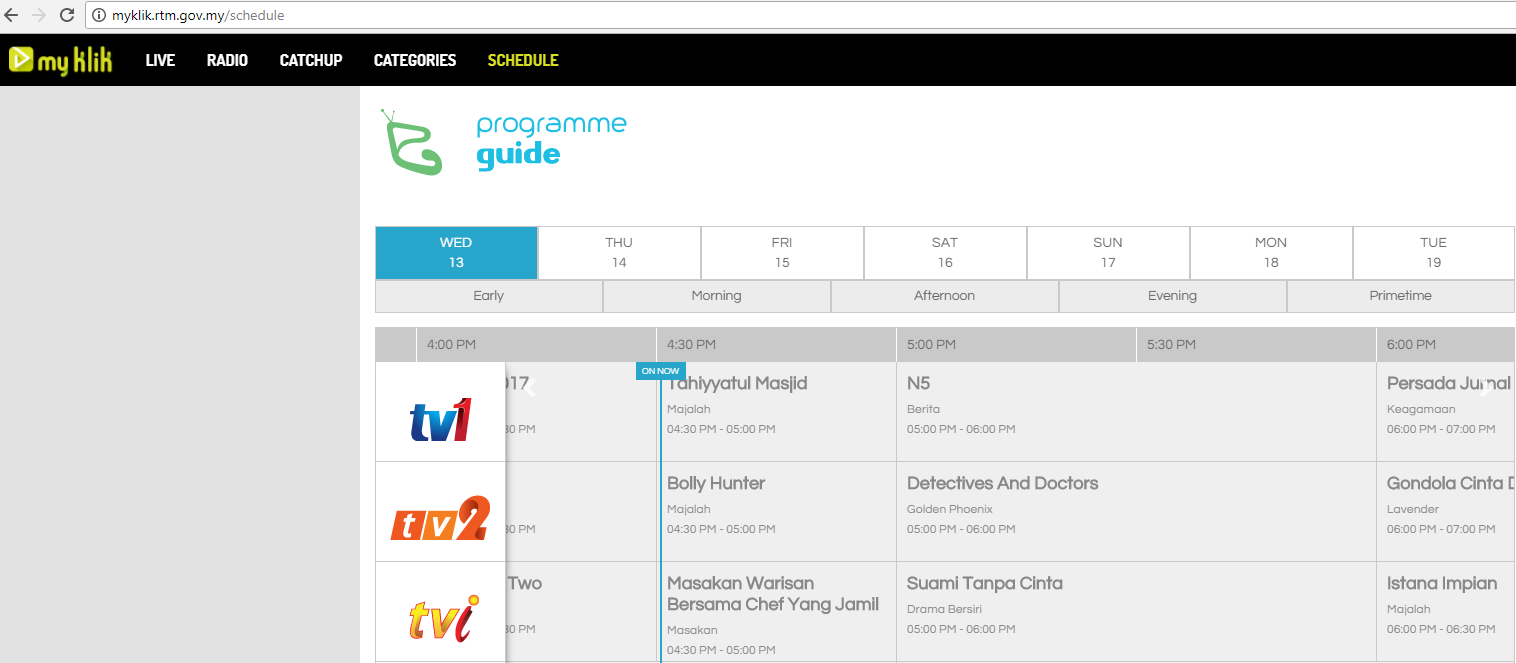Select the WED 13 day tab

coord(456,253)
